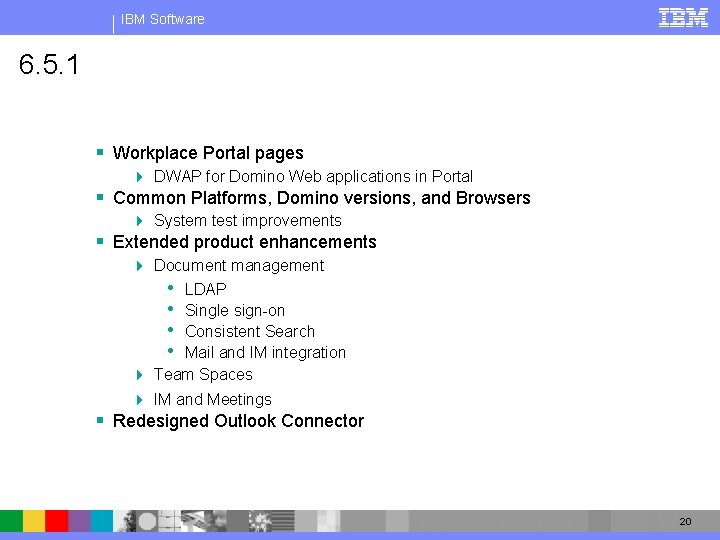Select 'Consistent Search' list item

pos(250,332)
